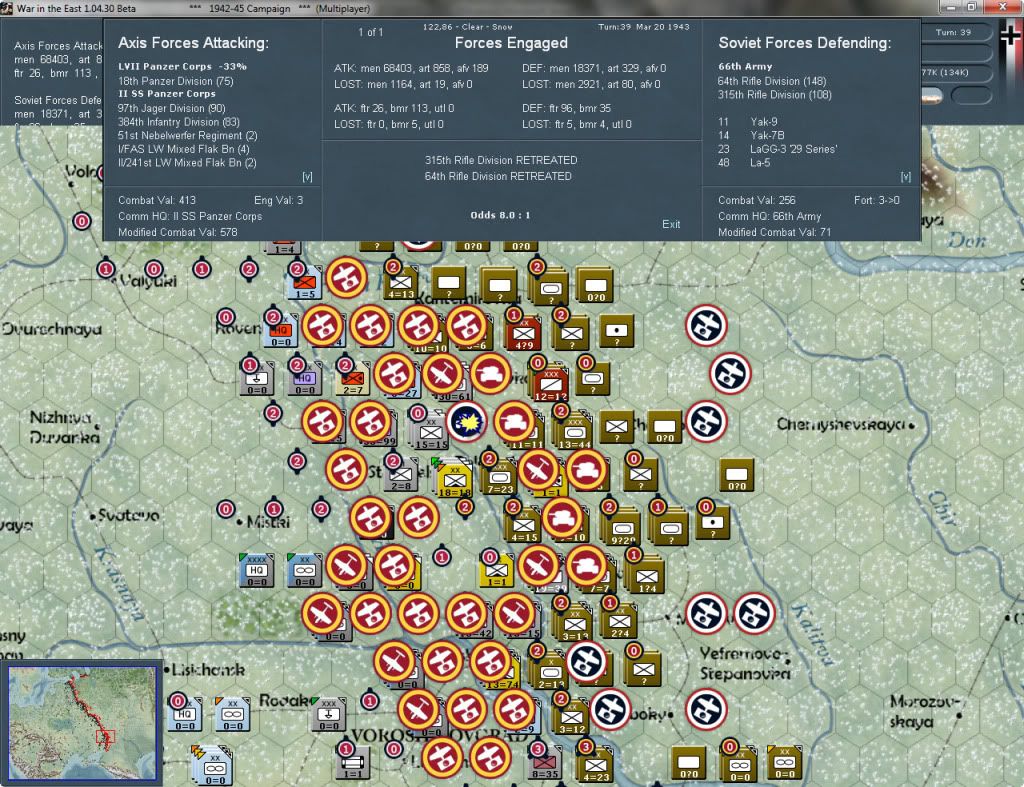Click the gray infantry counter labeled 2=8
Image resolution: width=1024 pixels, height=787 pixels.
(x=401, y=474)
